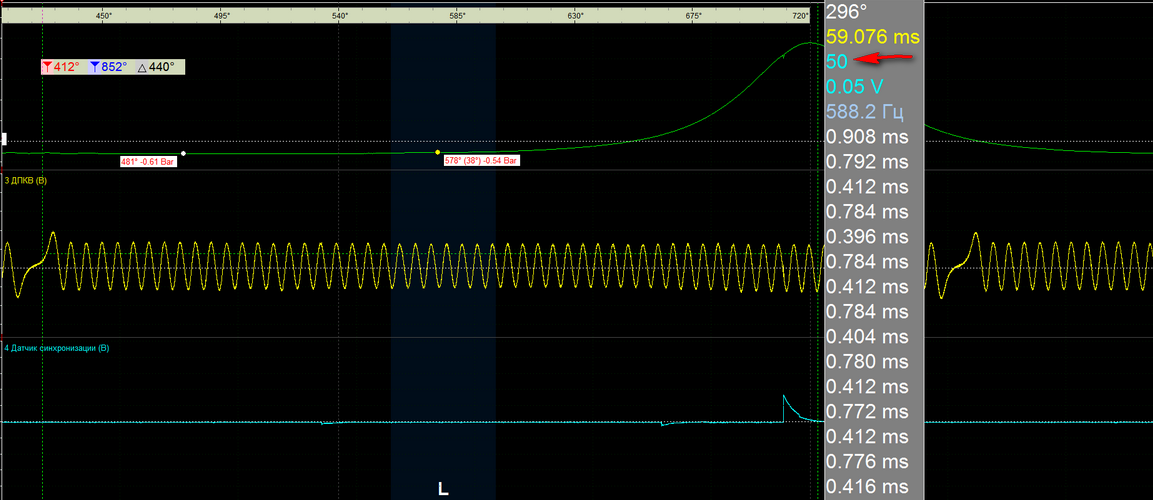Screen dimensions: 1153x500
Task: Click the 588.2 Гц frequency reading
Action: point(865,112)
